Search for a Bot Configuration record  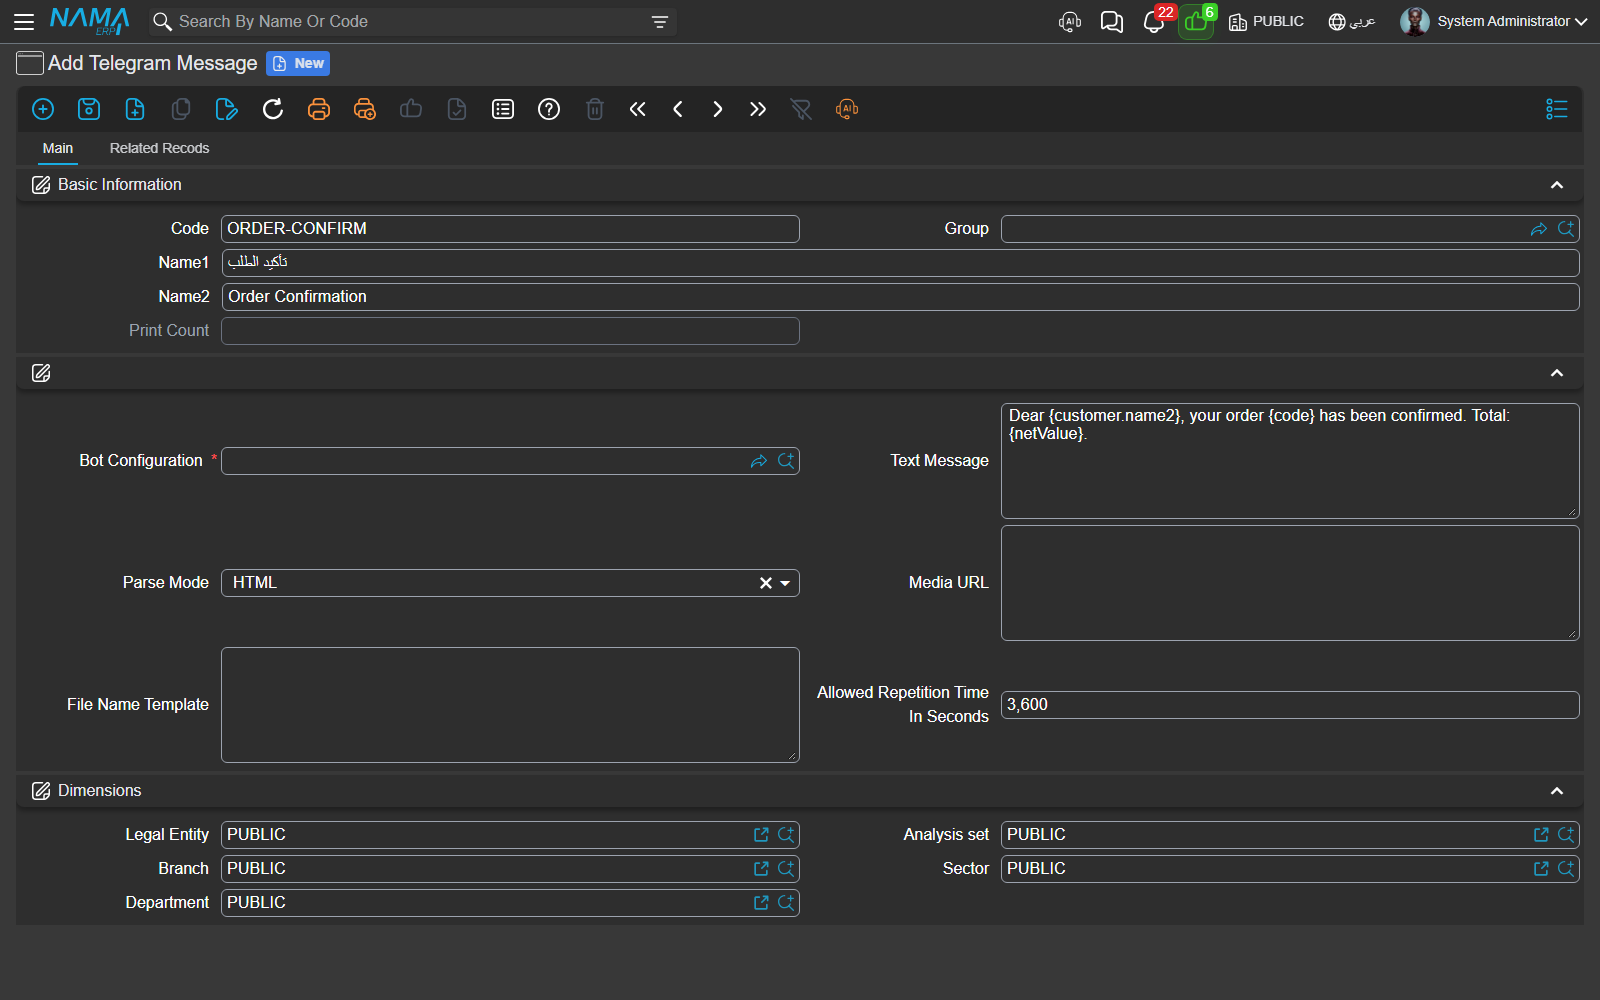click(786, 461)
